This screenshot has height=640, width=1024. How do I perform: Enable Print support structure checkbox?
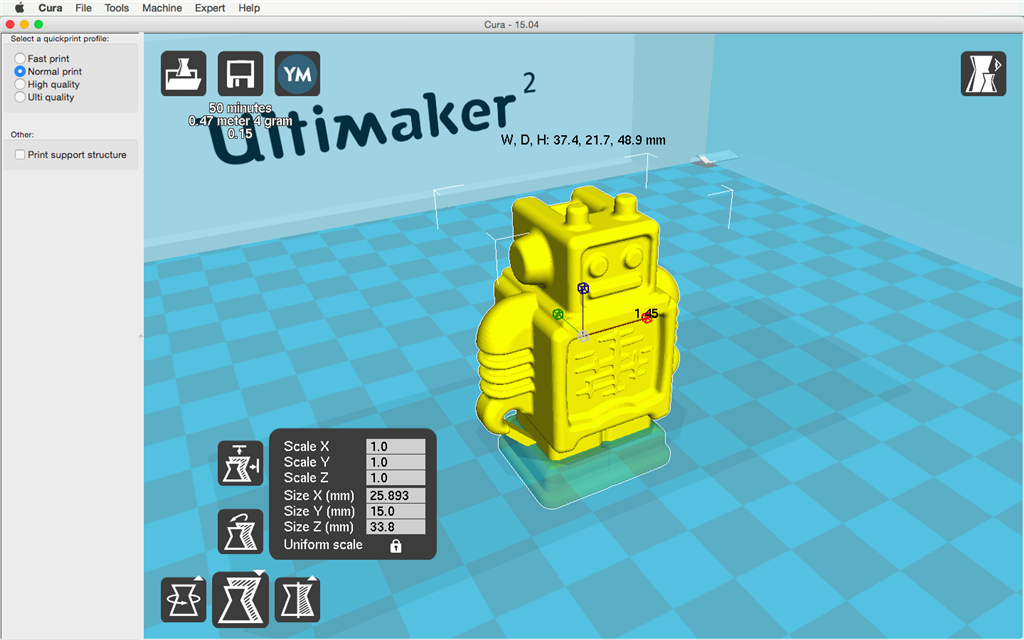pos(20,155)
